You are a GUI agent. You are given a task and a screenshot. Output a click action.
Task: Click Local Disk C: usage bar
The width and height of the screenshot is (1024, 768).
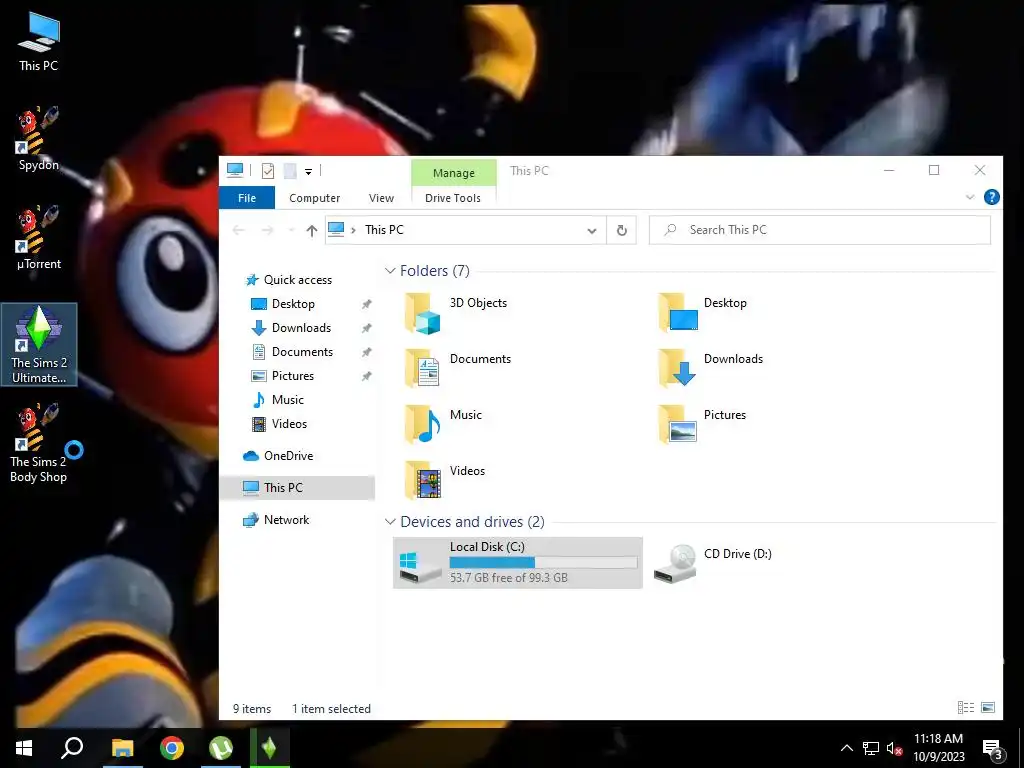pos(543,562)
